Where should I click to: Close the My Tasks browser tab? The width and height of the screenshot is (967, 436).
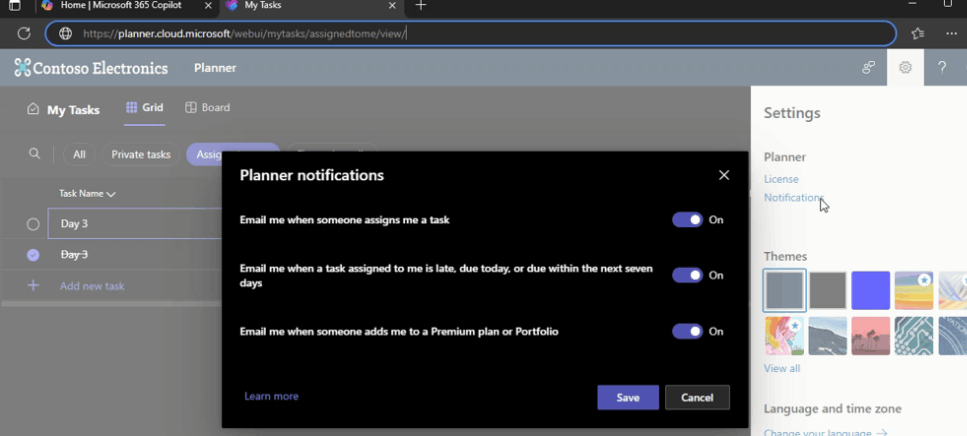click(392, 6)
